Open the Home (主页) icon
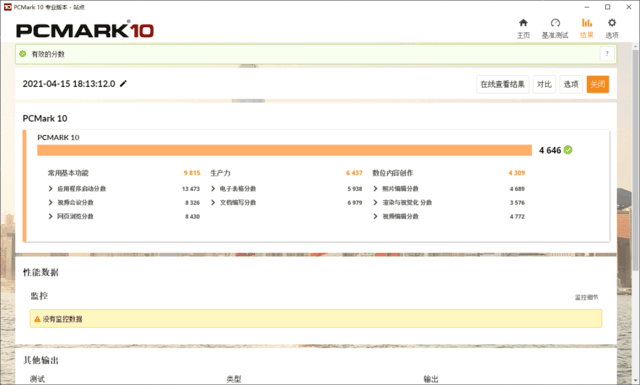The height and width of the screenshot is (385, 640). (523, 23)
